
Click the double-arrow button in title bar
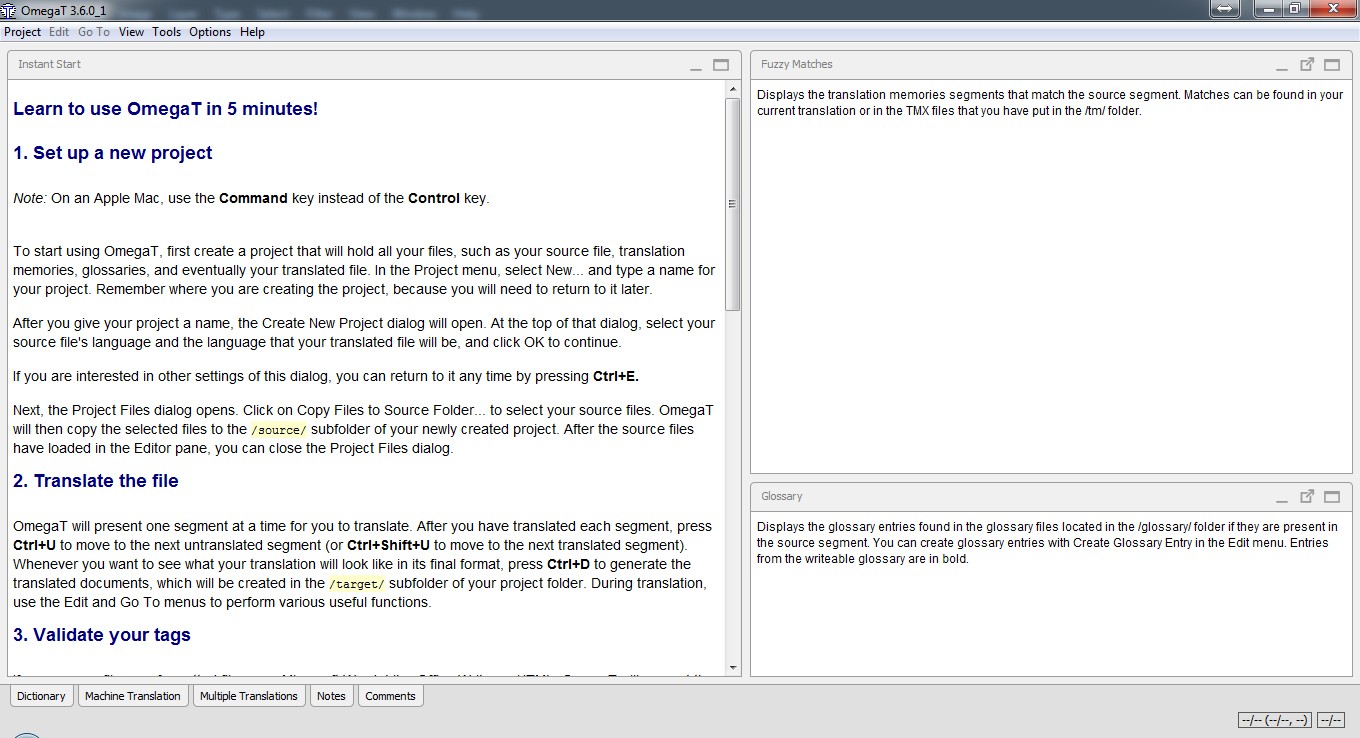[x=1225, y=9]
